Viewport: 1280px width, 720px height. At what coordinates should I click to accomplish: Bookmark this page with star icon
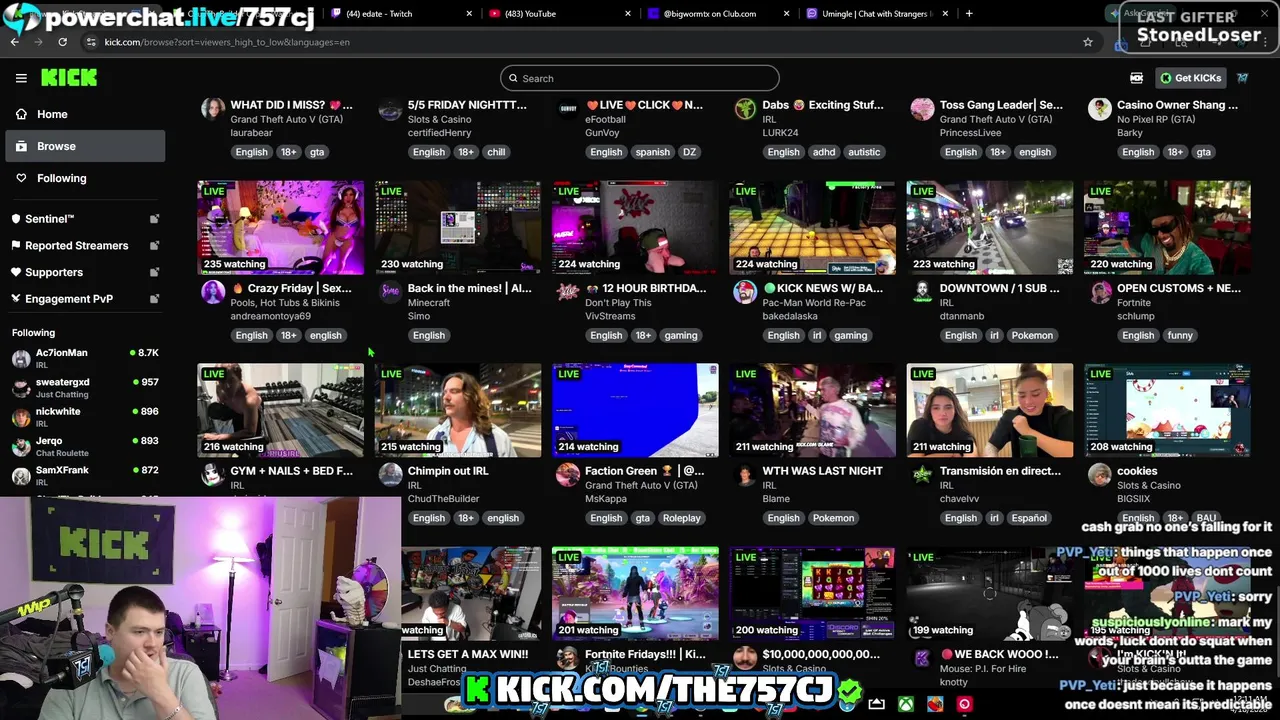coord(1088,42)
